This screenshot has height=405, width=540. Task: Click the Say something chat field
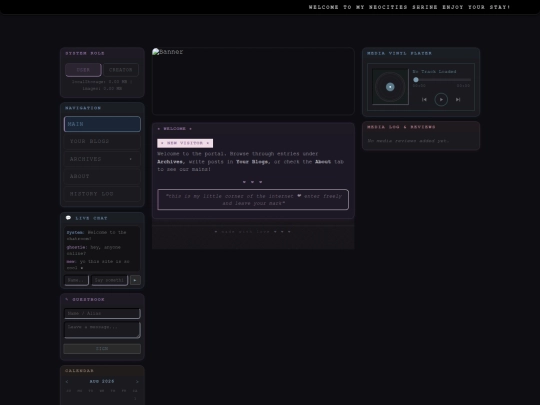pos(110,280)
